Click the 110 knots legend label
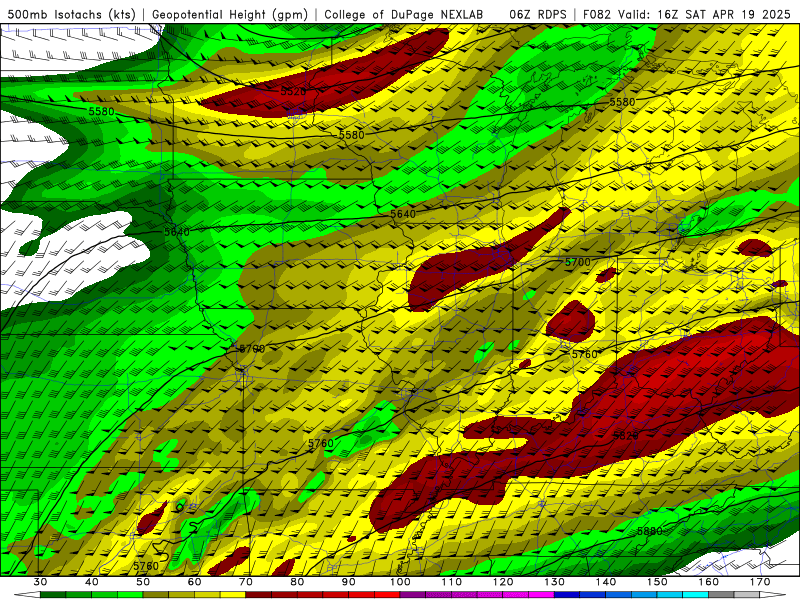This screenshot has width=800, height=600. [452, 582]
